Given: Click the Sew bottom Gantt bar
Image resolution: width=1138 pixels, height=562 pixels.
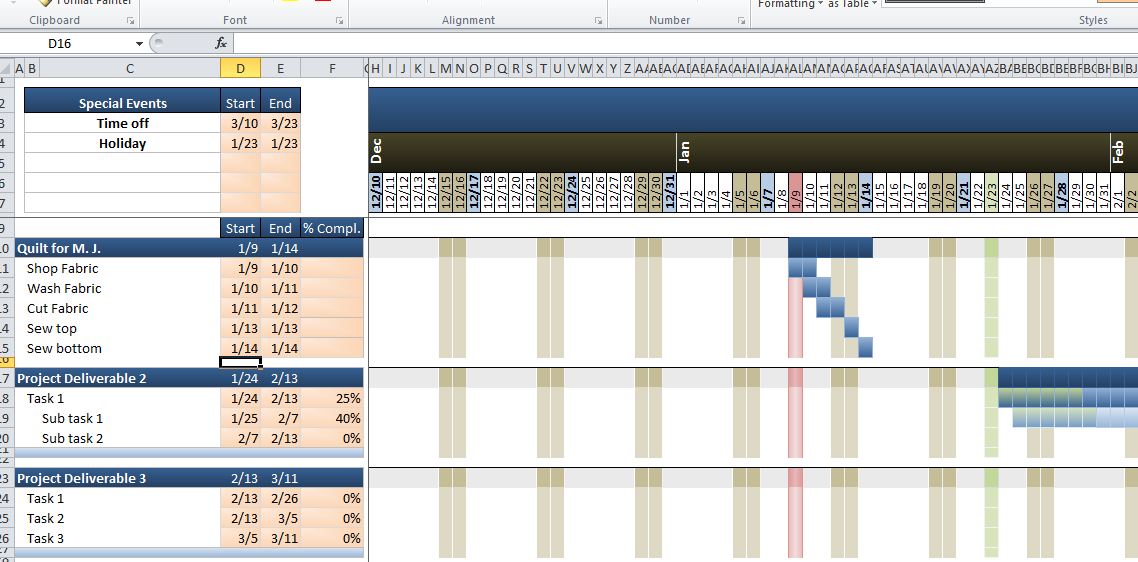Looking at the screenshot, I should (866, 348).
